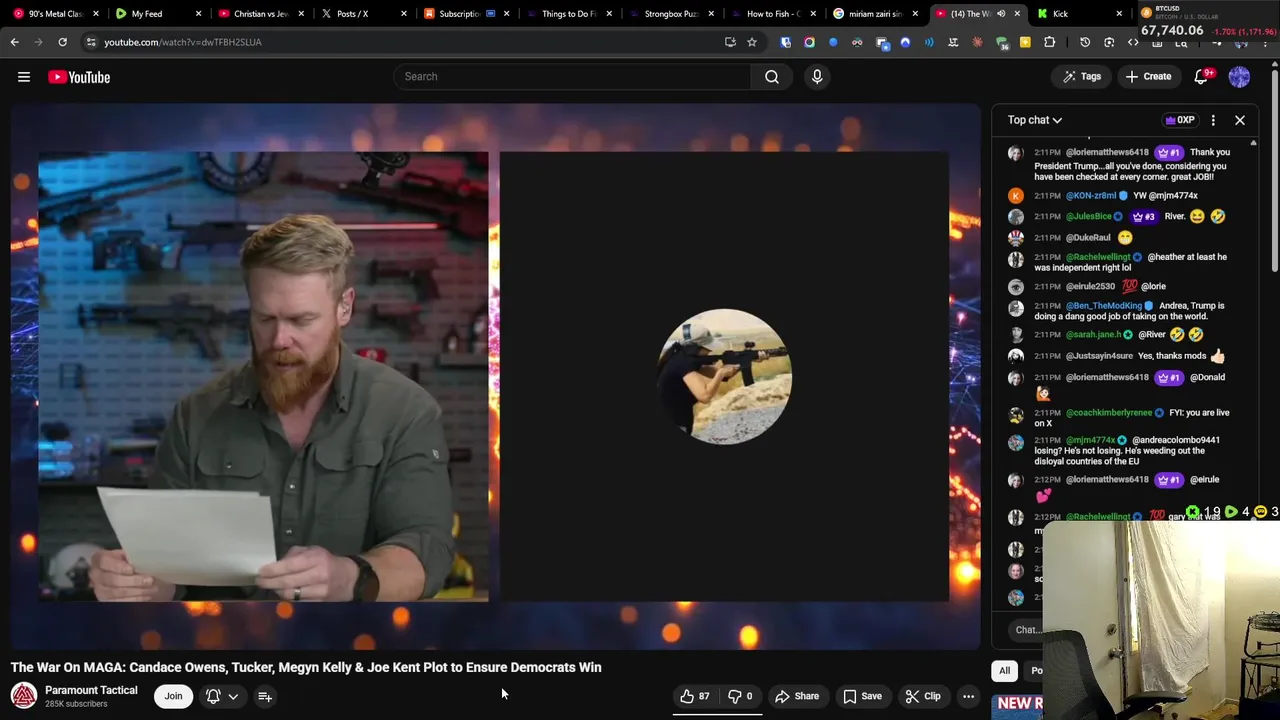Reload the current page
This screenshot has height=720, width=1280.
tap(62, 42)
